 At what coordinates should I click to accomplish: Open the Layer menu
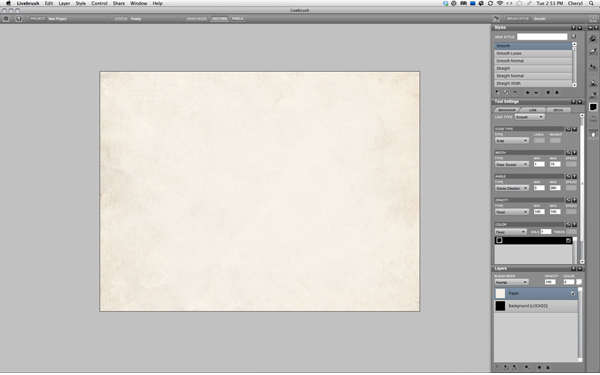point(64,3)
